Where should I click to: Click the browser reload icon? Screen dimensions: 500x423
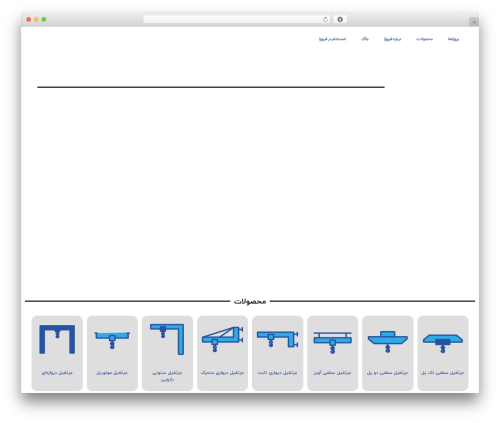click(x=325, y=20)
